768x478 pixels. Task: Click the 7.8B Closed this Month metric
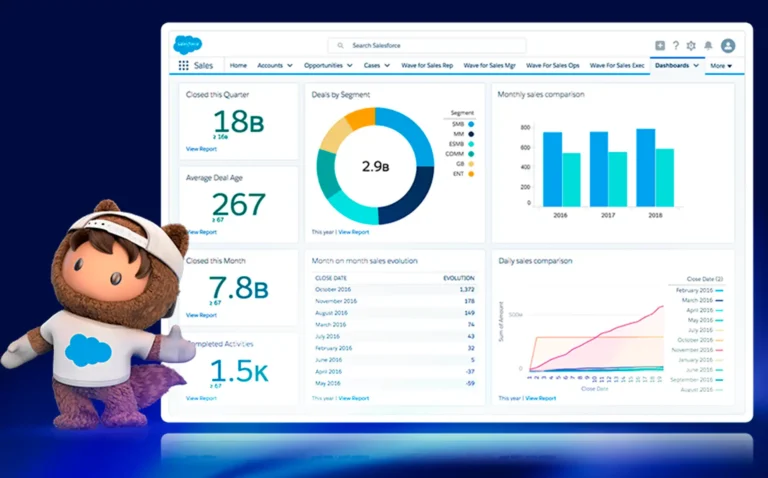pyautogui.click(x=239, y=287)
